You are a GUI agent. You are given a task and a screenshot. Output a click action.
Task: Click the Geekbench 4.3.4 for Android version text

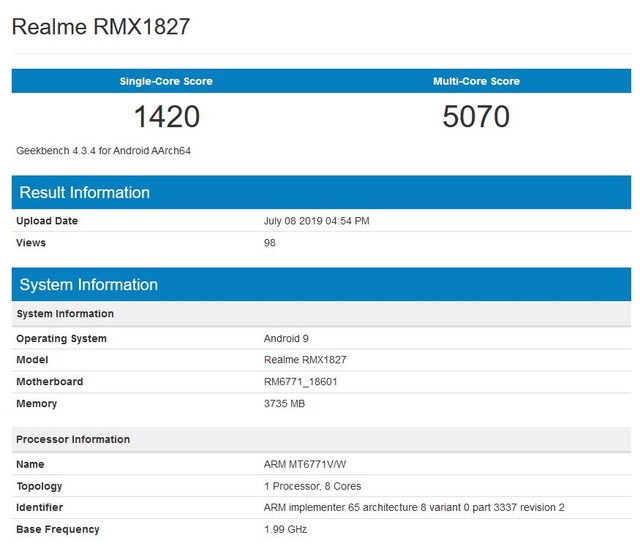(x=103, y=151)
